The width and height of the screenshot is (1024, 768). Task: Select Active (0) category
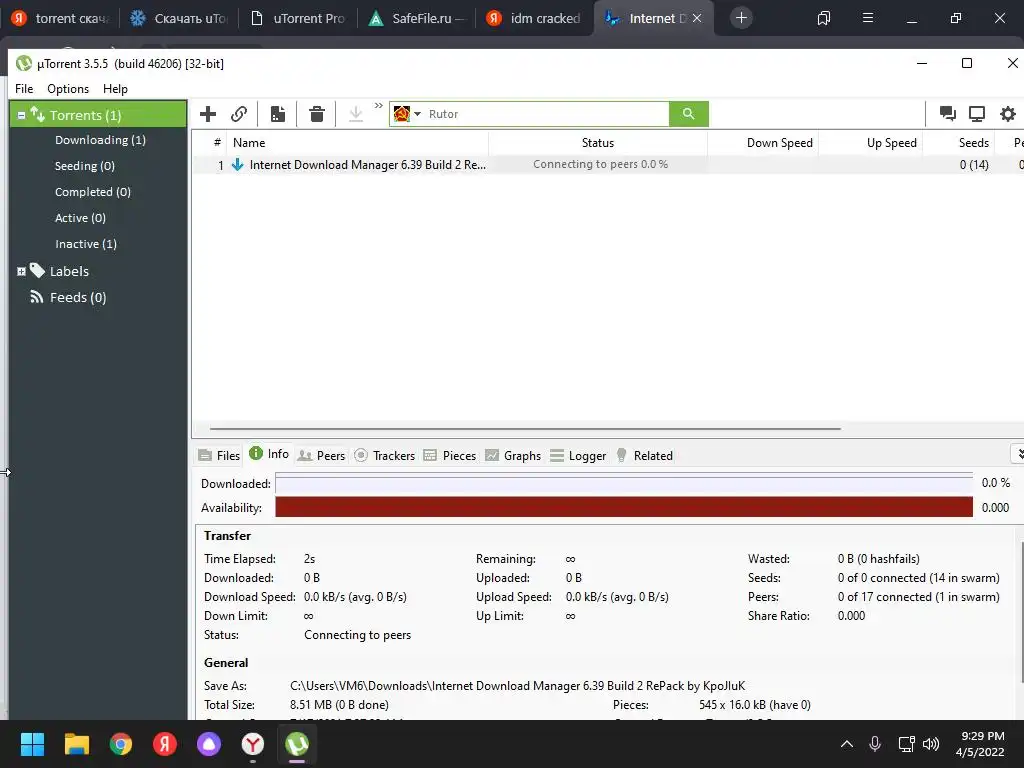coord(80,218)
